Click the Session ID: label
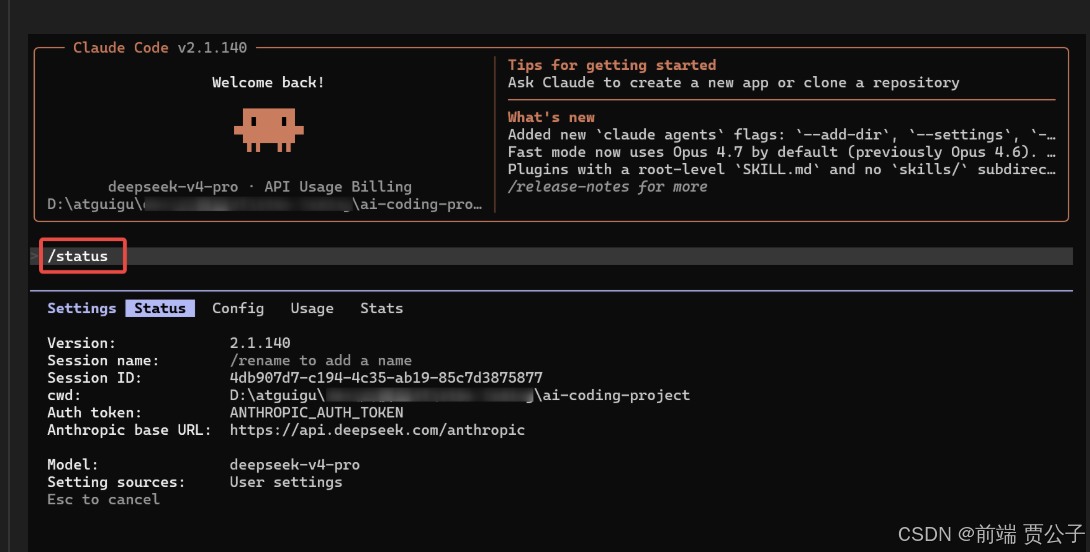Screen dimensions: 1090x552 pos(95,378)
